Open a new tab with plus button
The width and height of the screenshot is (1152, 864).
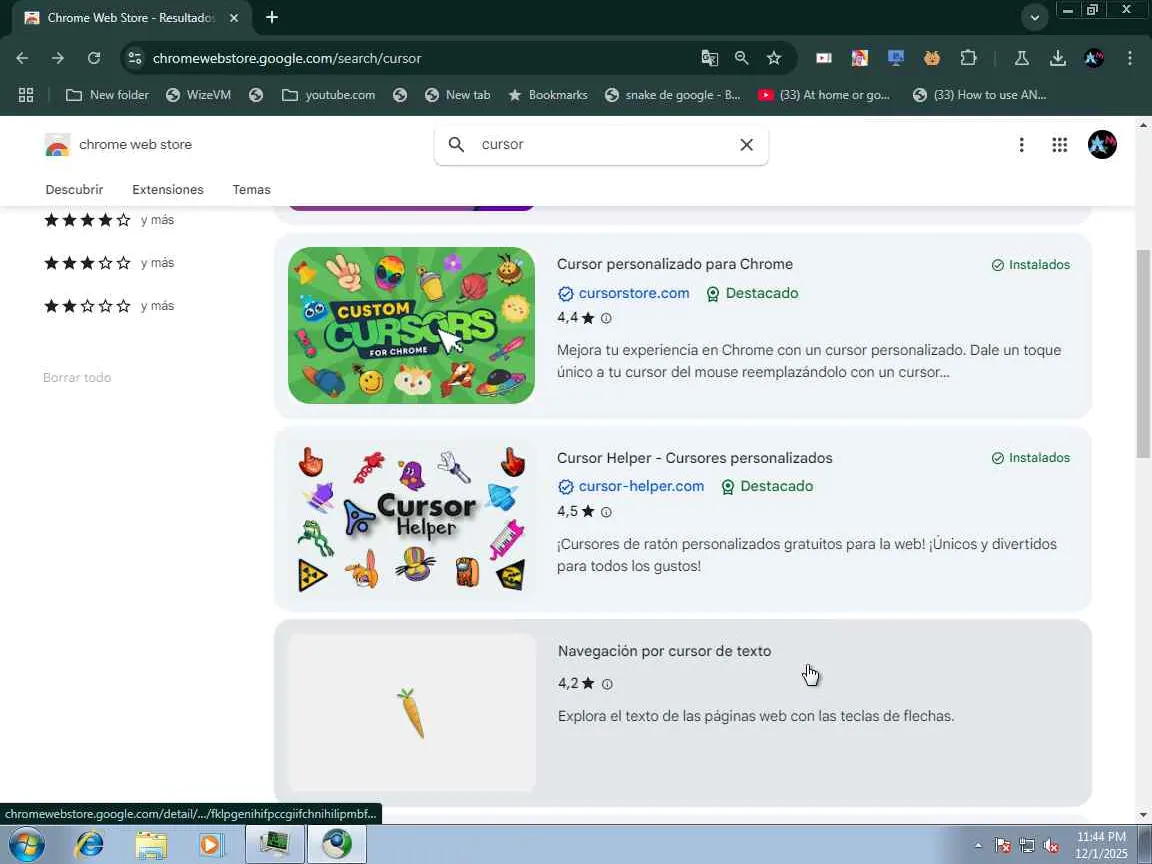click(272, 17)
